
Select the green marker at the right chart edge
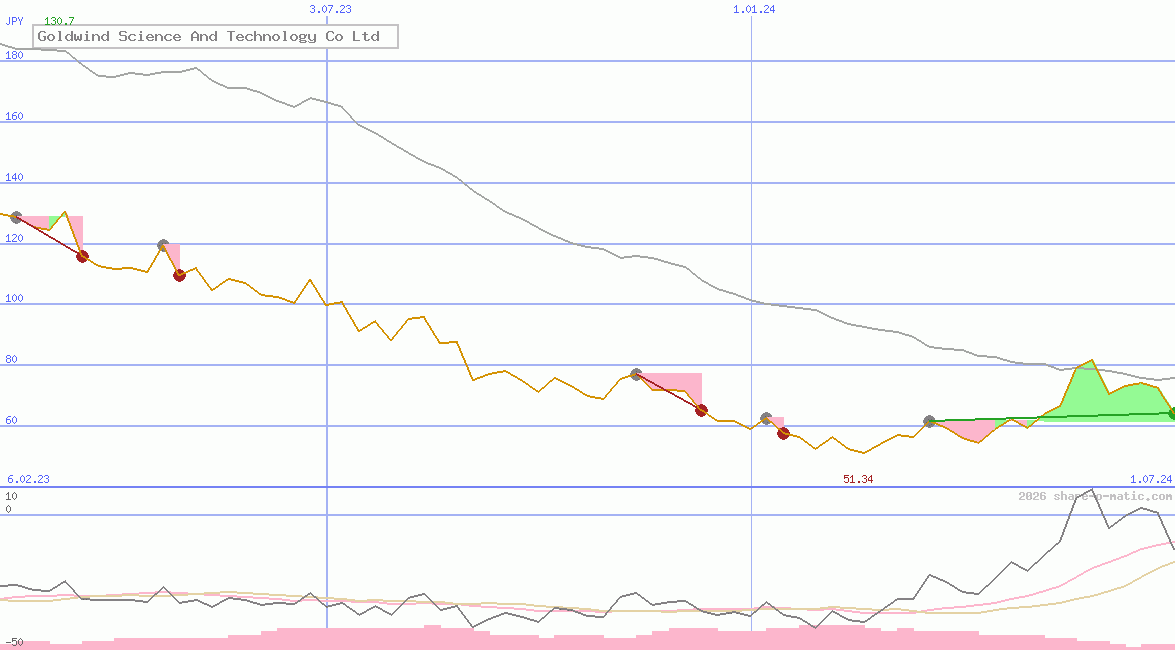click(1171, 413)
